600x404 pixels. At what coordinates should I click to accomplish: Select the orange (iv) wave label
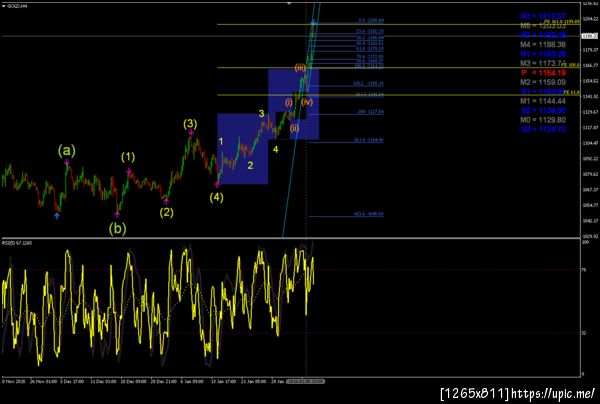pyautogui.click(x=307, y=102)
